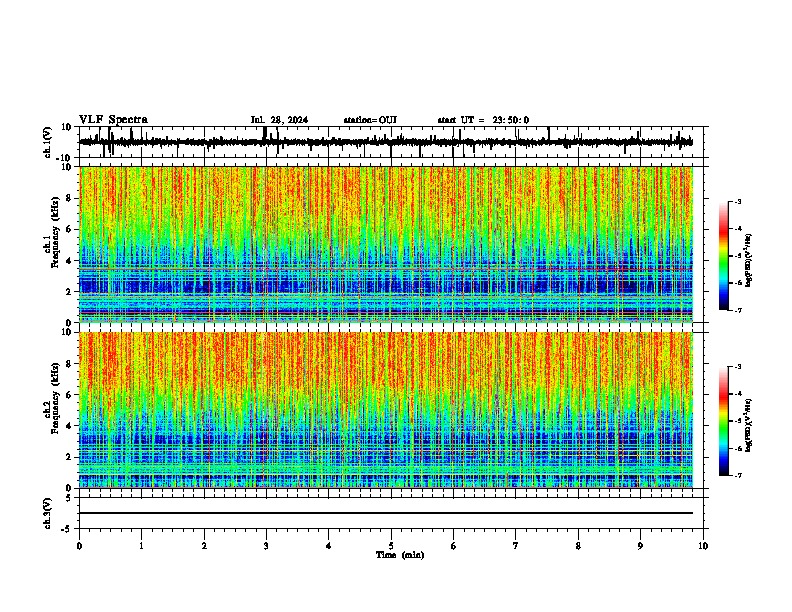Click the ch.1 voltage waveform trace
This screenshot has width=792, height=612.
(x=385, y=142)
